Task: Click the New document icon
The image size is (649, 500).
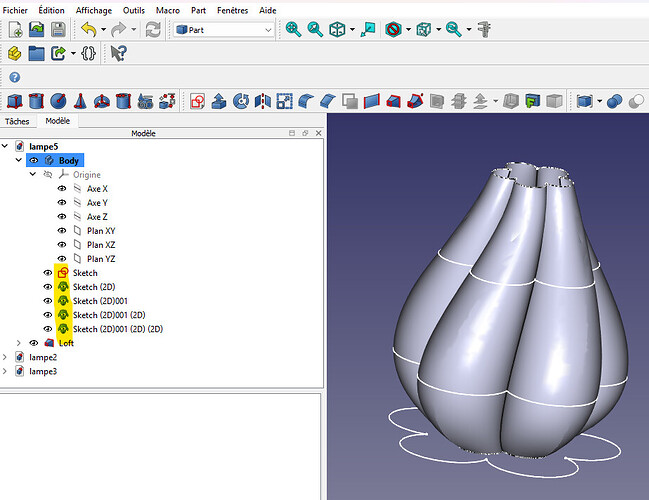Action: (x=15, y=30)
